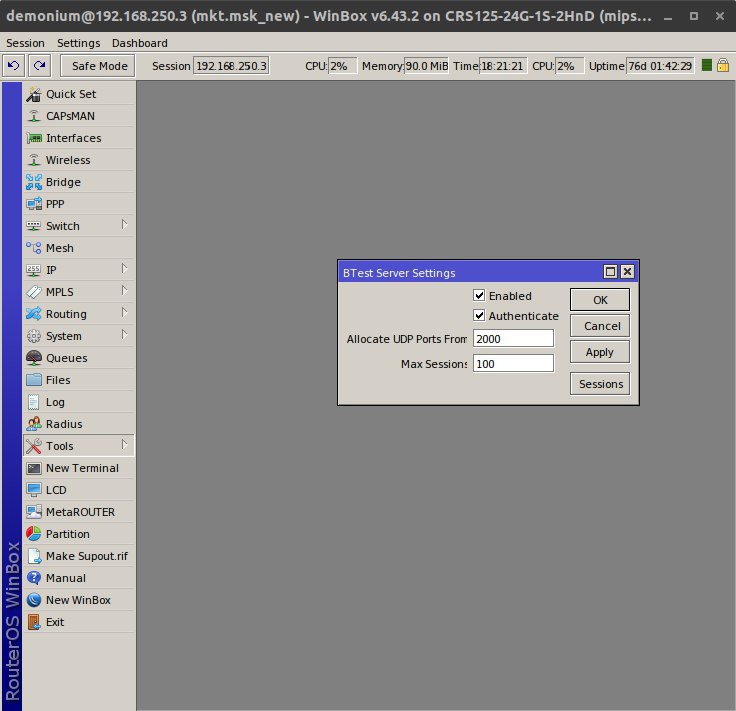Select the Switch sidebar item
Image resolution: width=736 pixels, height=711 pixels.
[79, 226]
